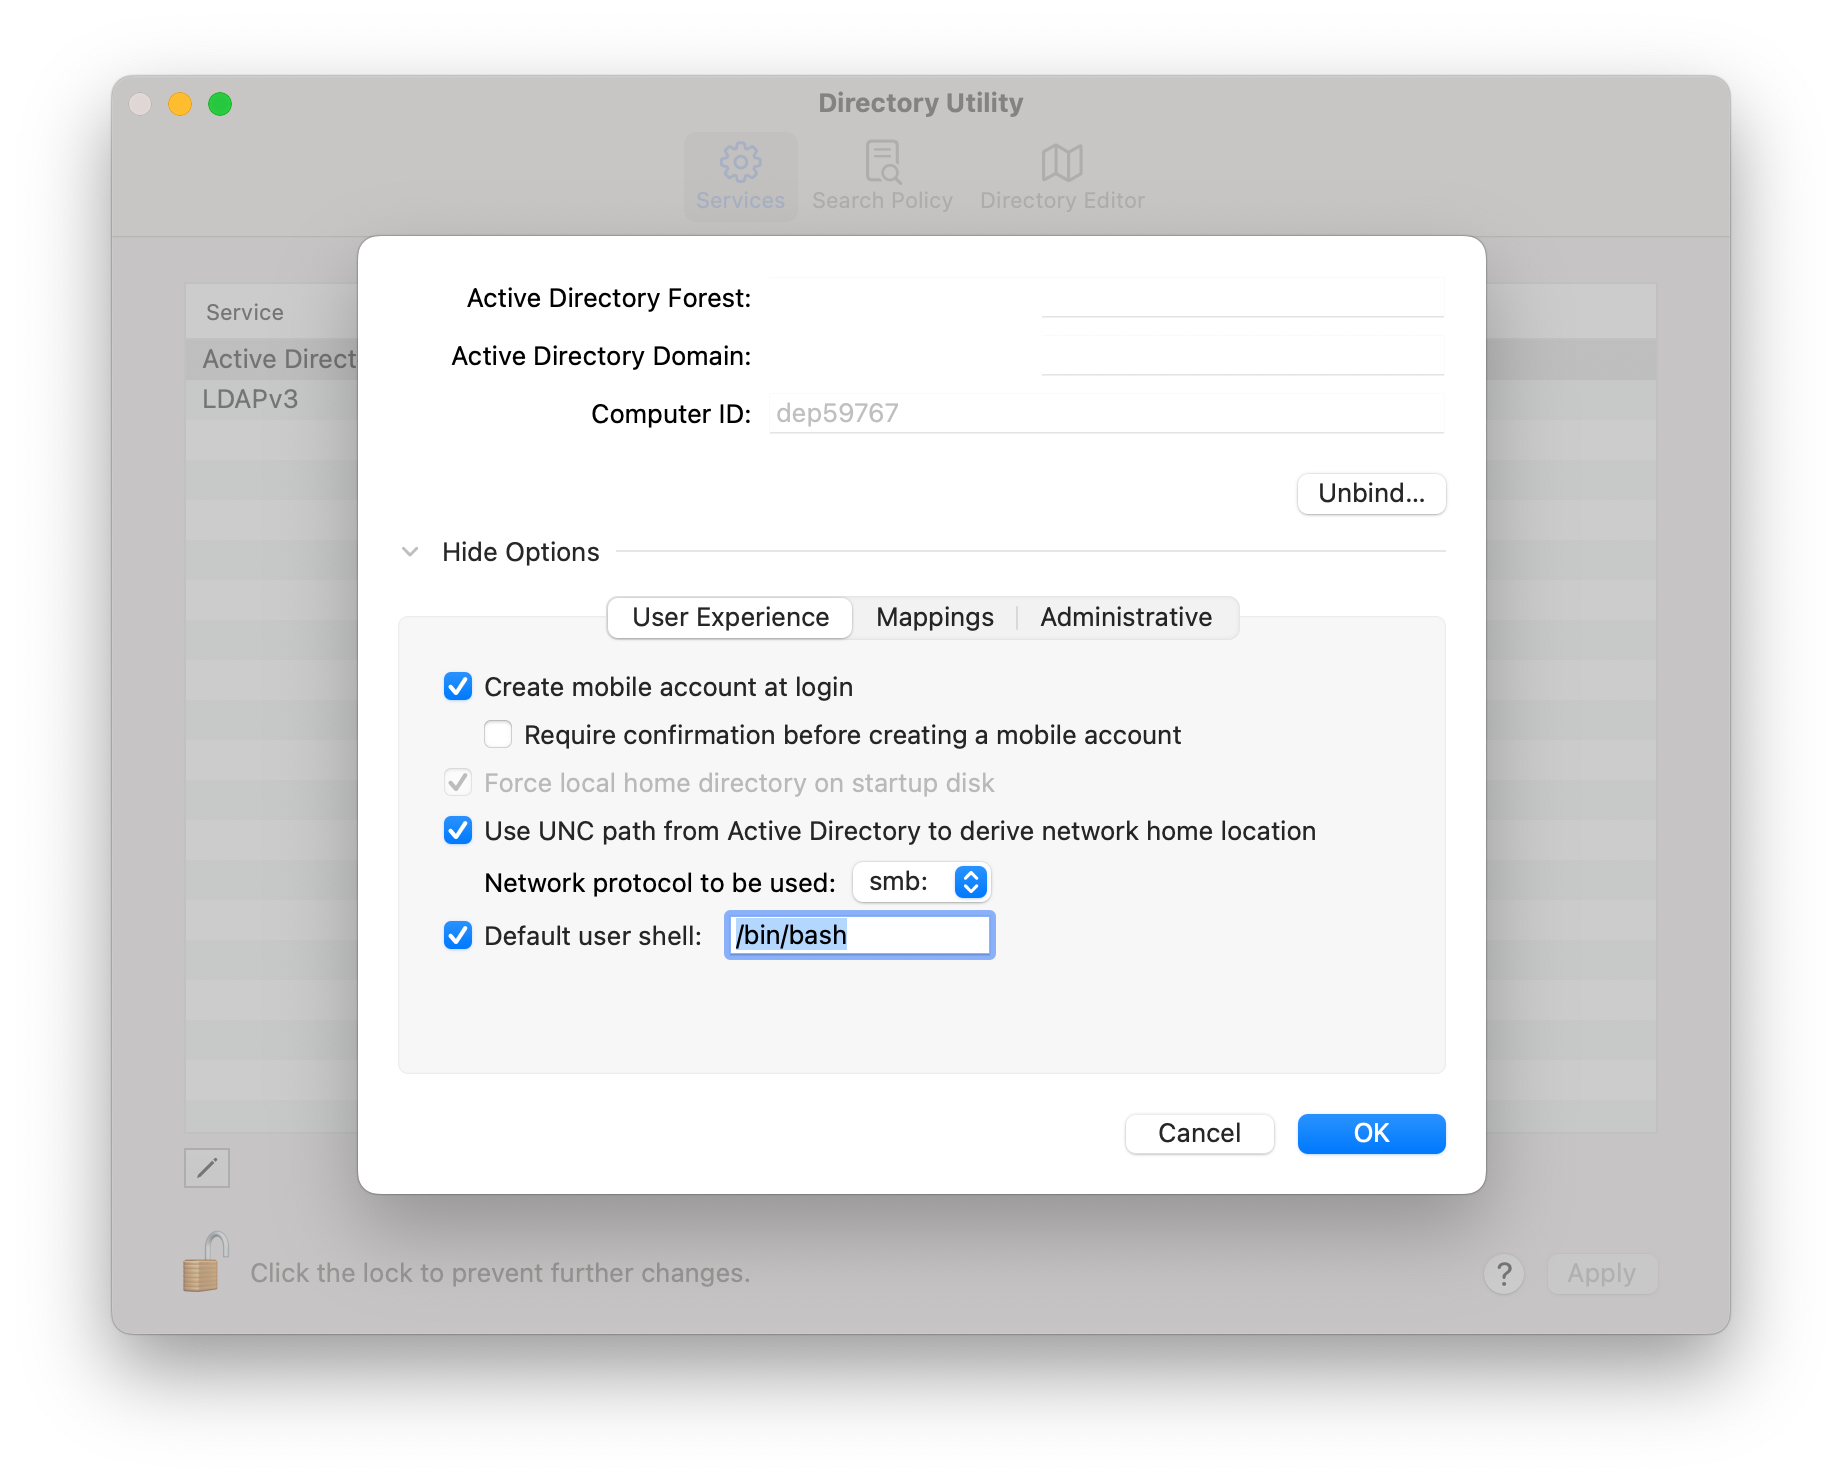Toggle Create mobile account at login
This screenshot has height=1482, width=1842.
point(458,687)
